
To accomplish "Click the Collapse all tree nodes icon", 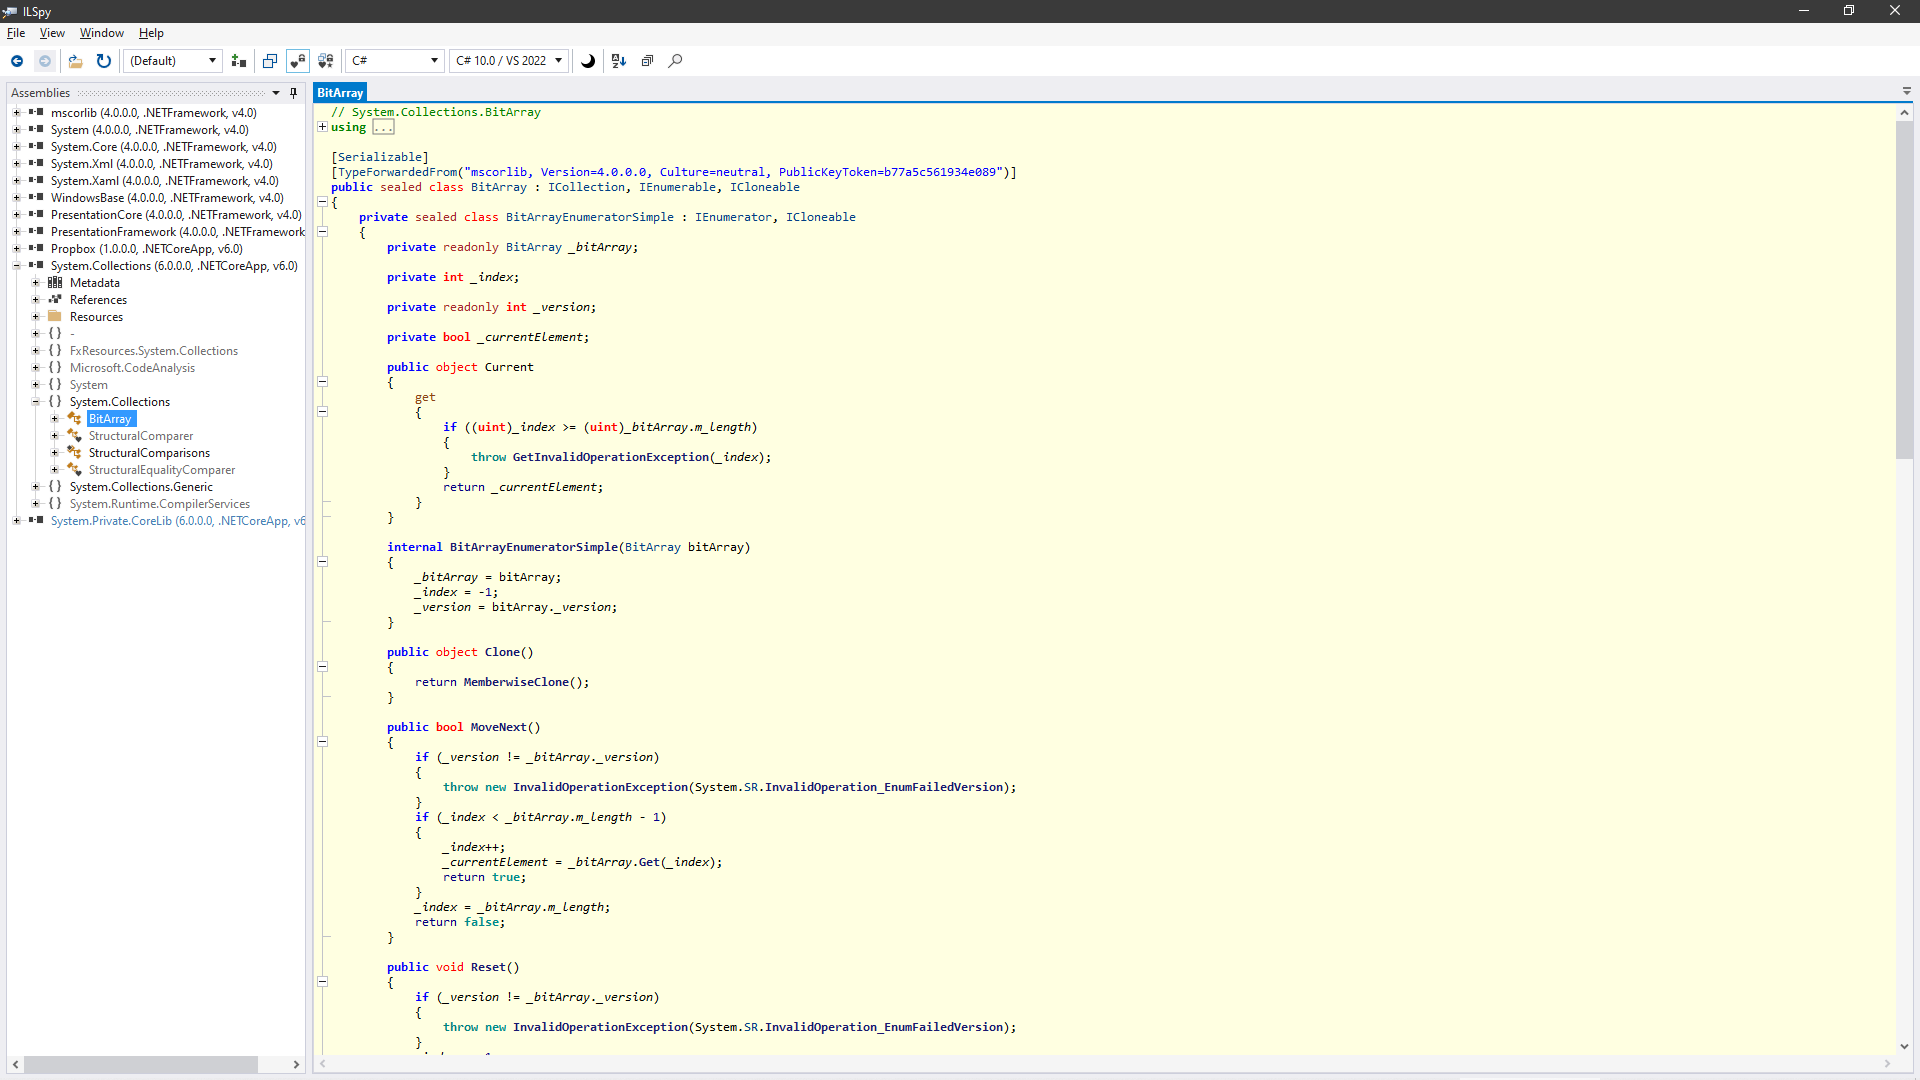I will coord(647,61).
